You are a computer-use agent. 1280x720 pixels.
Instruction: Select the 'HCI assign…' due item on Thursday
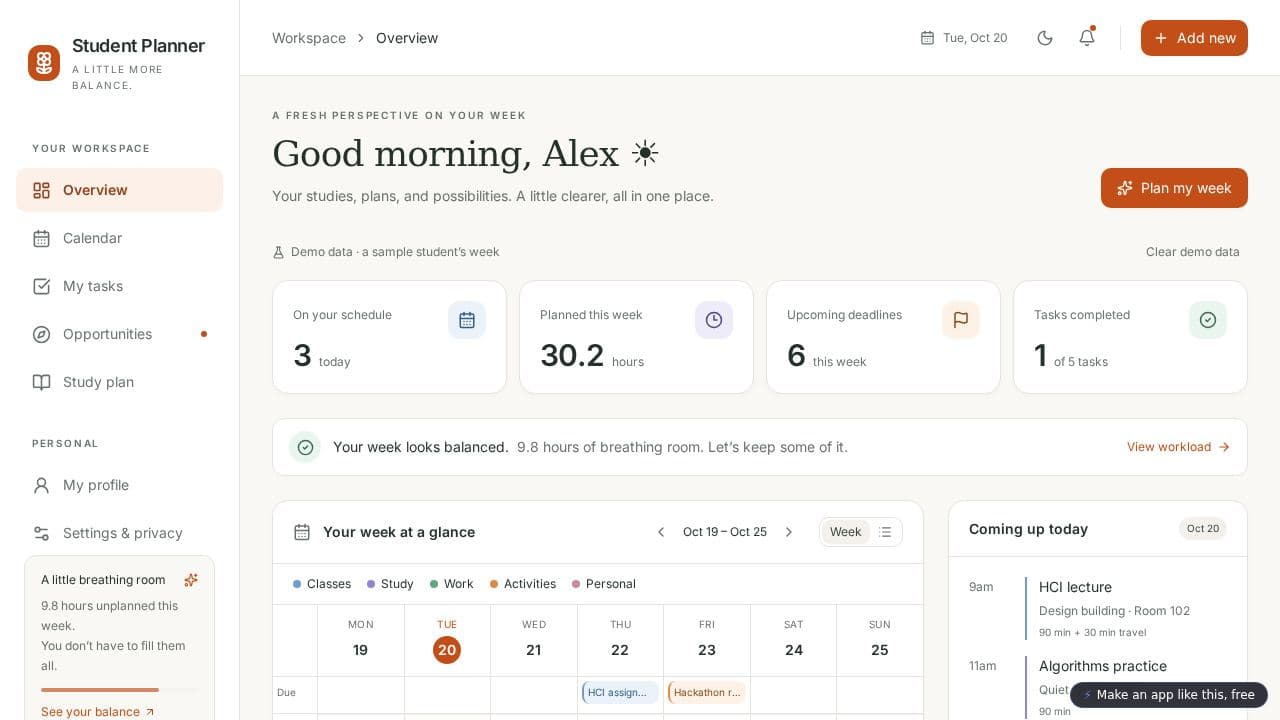[620, 692]
